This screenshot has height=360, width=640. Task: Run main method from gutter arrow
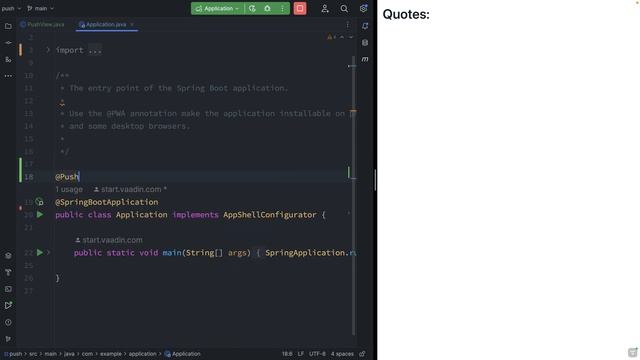point(40,253)
